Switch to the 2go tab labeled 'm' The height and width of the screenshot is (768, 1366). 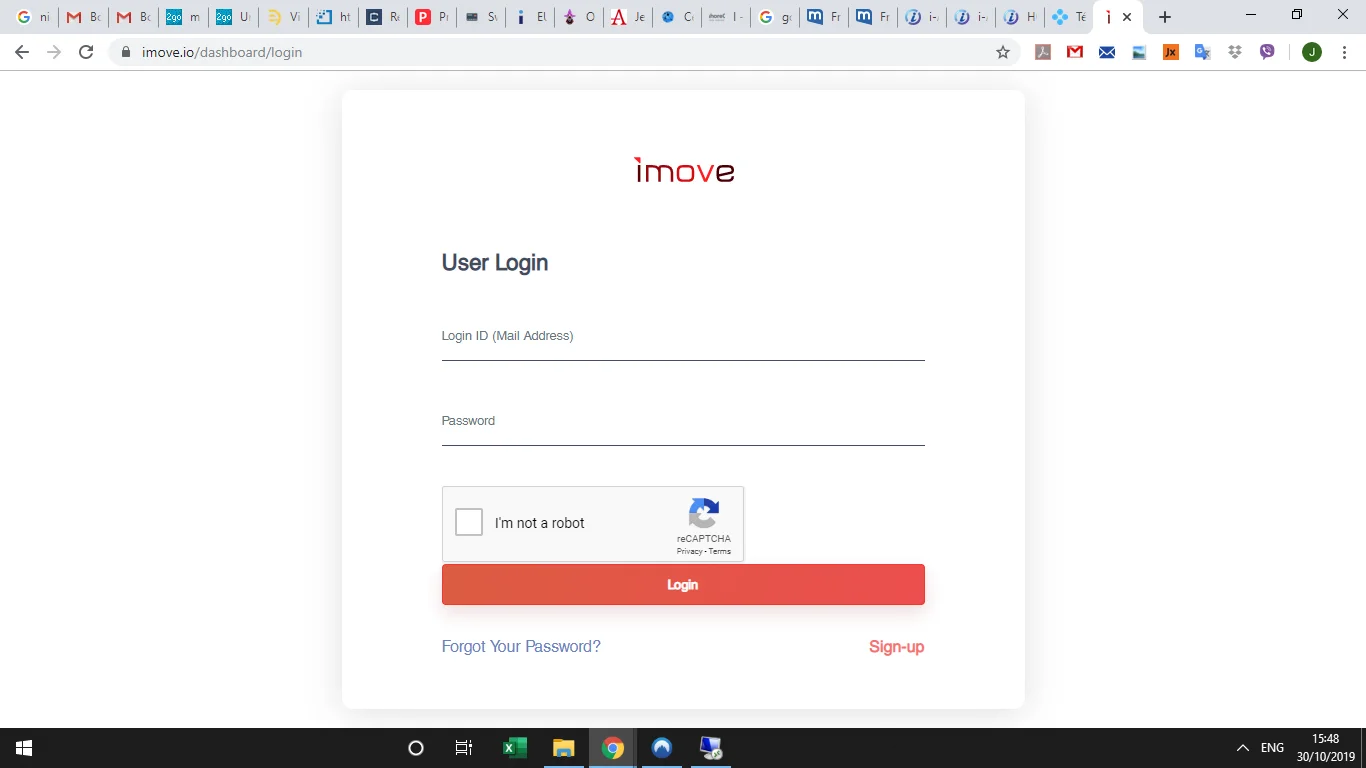pyautogui.click(x=183, y=17)
